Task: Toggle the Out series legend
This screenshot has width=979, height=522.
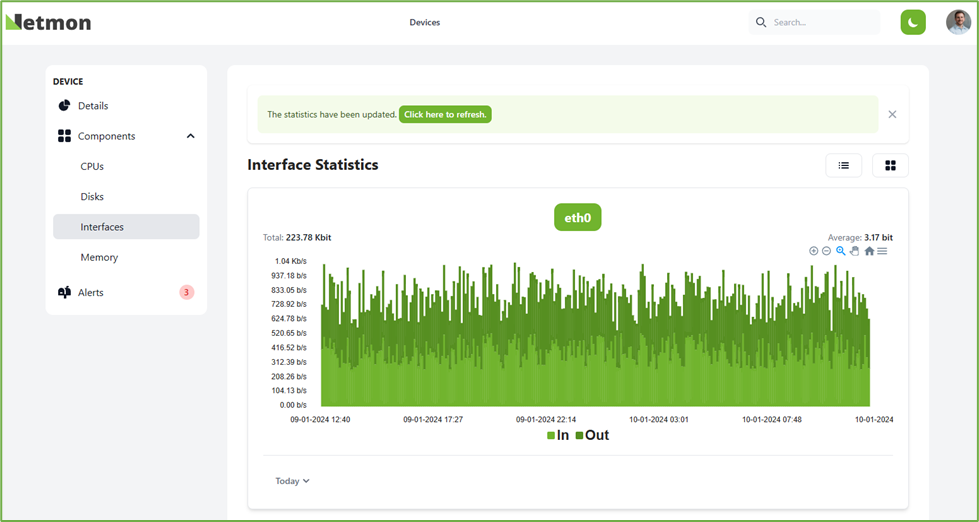Action: click(x=592, y=435)
